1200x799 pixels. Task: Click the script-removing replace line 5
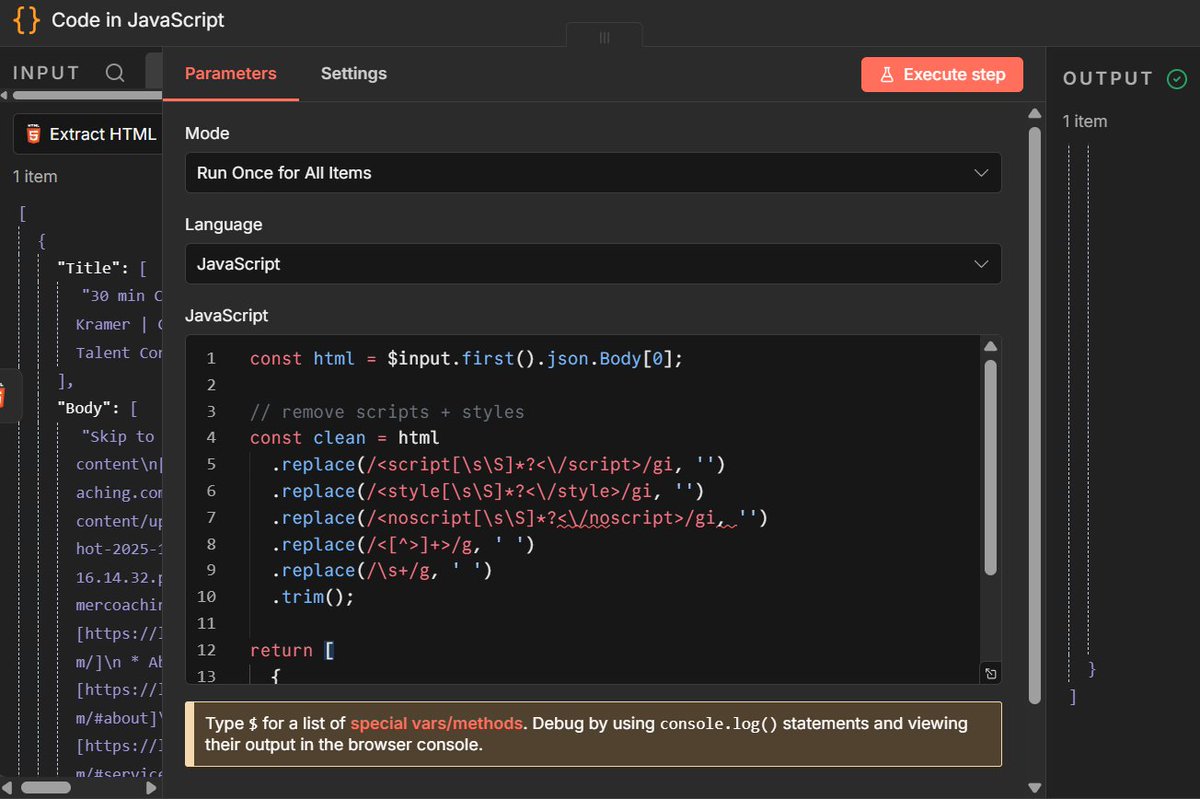click(x=498, y=464)
